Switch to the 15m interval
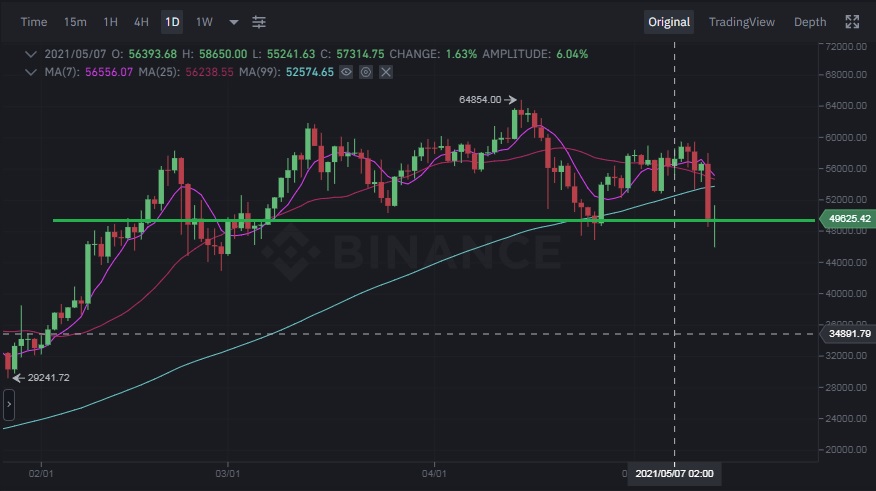Image resolution: width=876 pixels, height=491 pixels. pyautogui.click(x=75, y=22)
